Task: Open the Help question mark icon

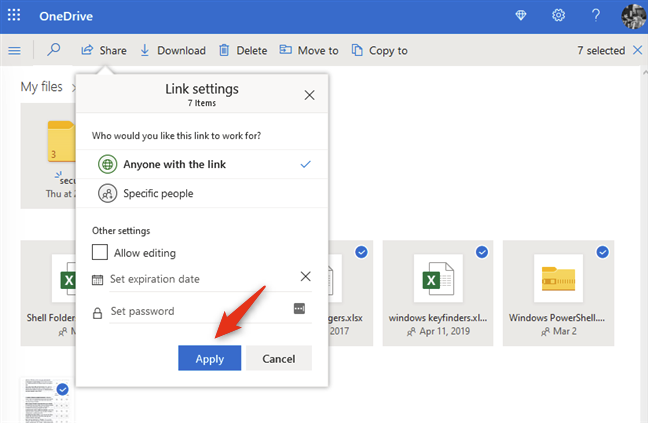Action: click(x=596, y=16)
